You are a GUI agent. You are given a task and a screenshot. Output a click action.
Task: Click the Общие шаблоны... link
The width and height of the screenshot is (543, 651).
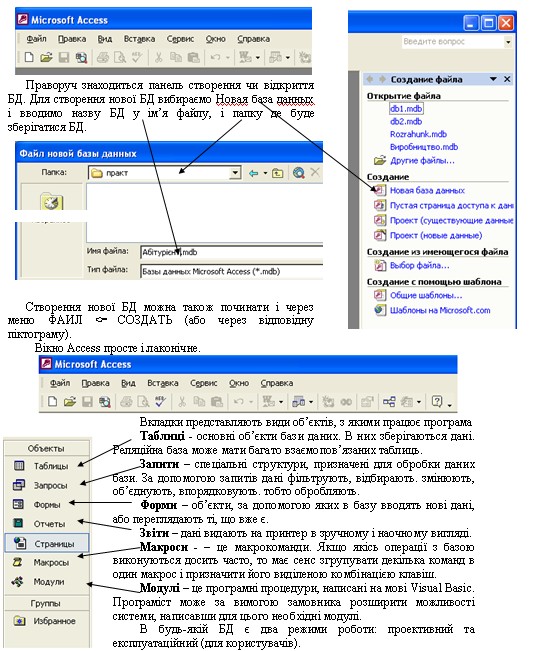tap(426, 295)
